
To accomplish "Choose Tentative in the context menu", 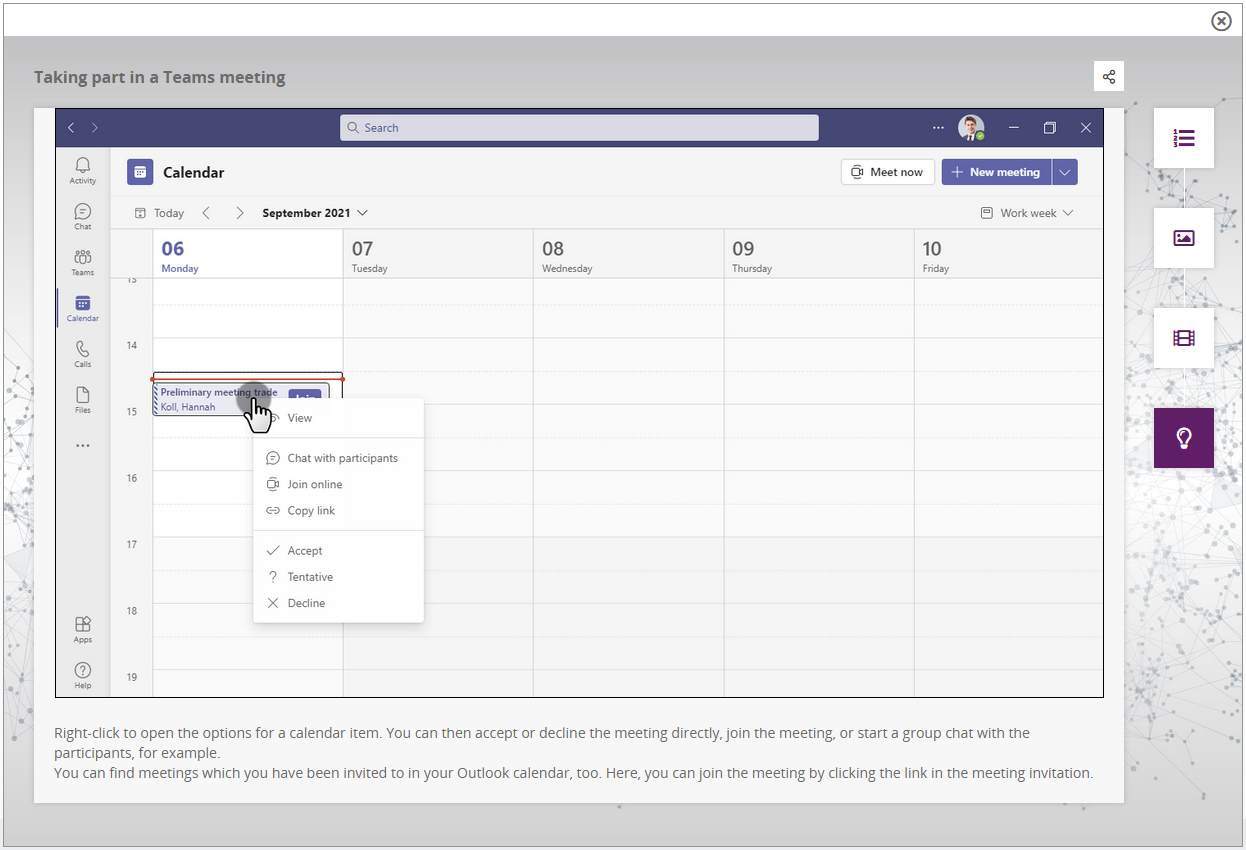I will [339, 577].
